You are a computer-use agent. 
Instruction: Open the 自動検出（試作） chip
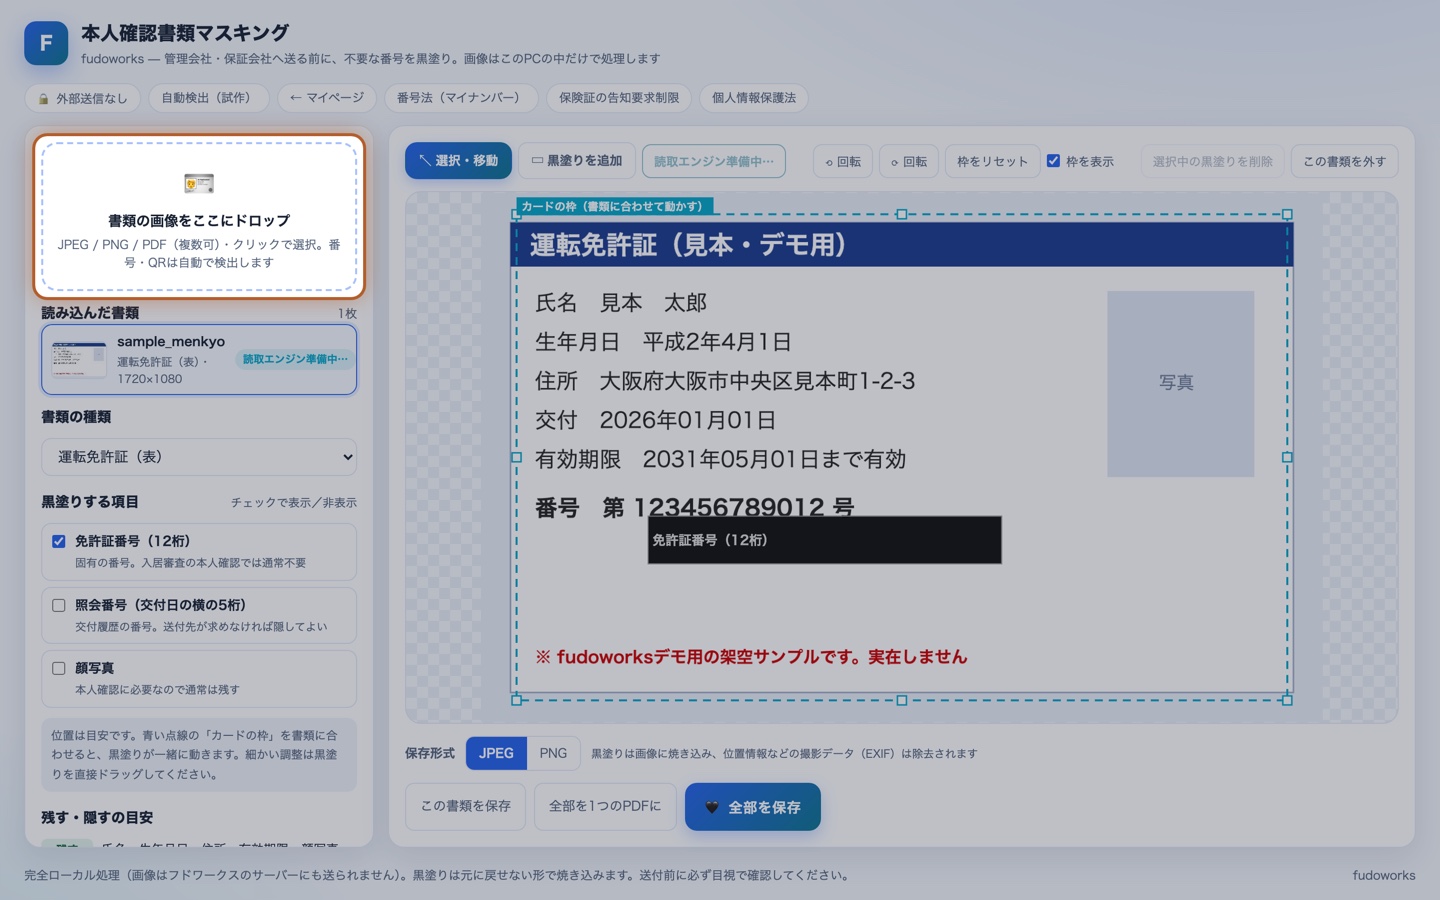(209, 98)
